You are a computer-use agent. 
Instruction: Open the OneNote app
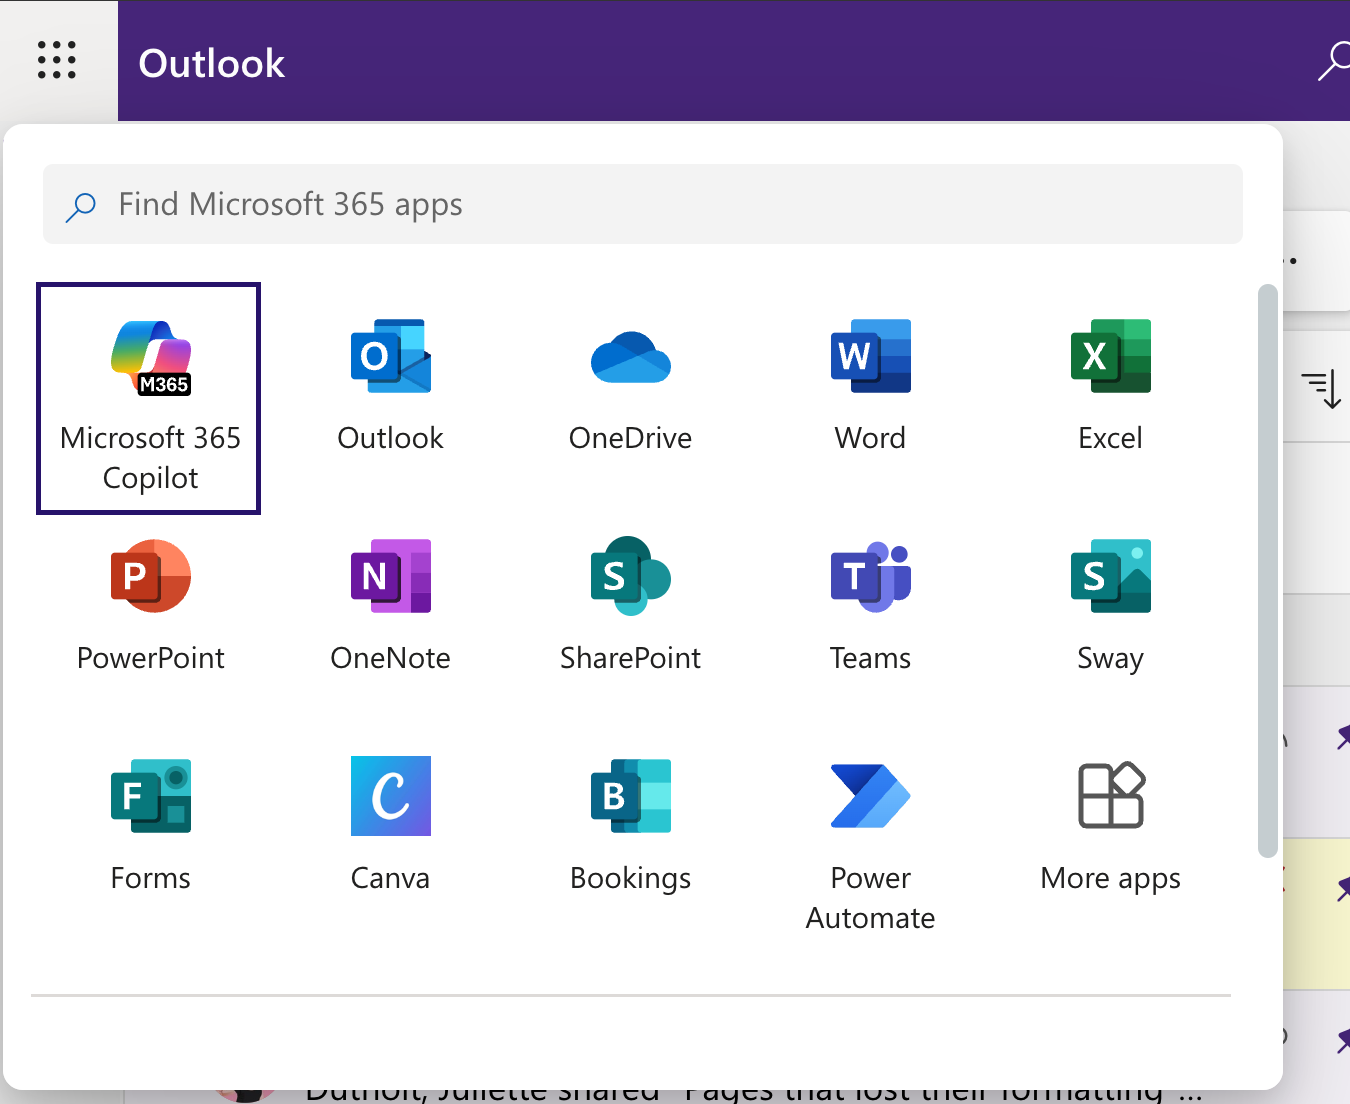coord(390,606)
